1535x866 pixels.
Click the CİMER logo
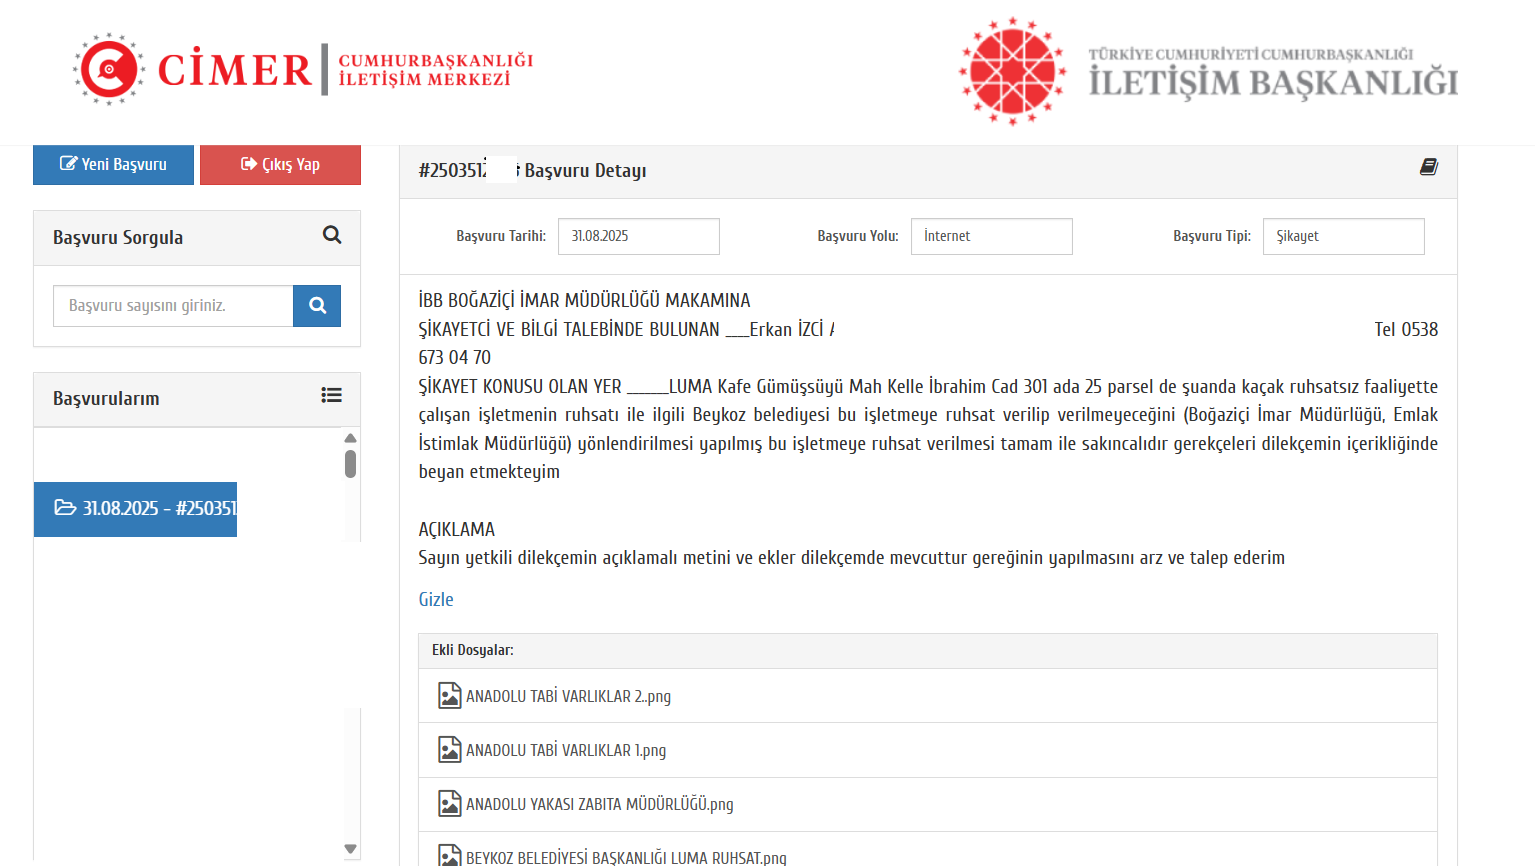[x=303, y=69]
